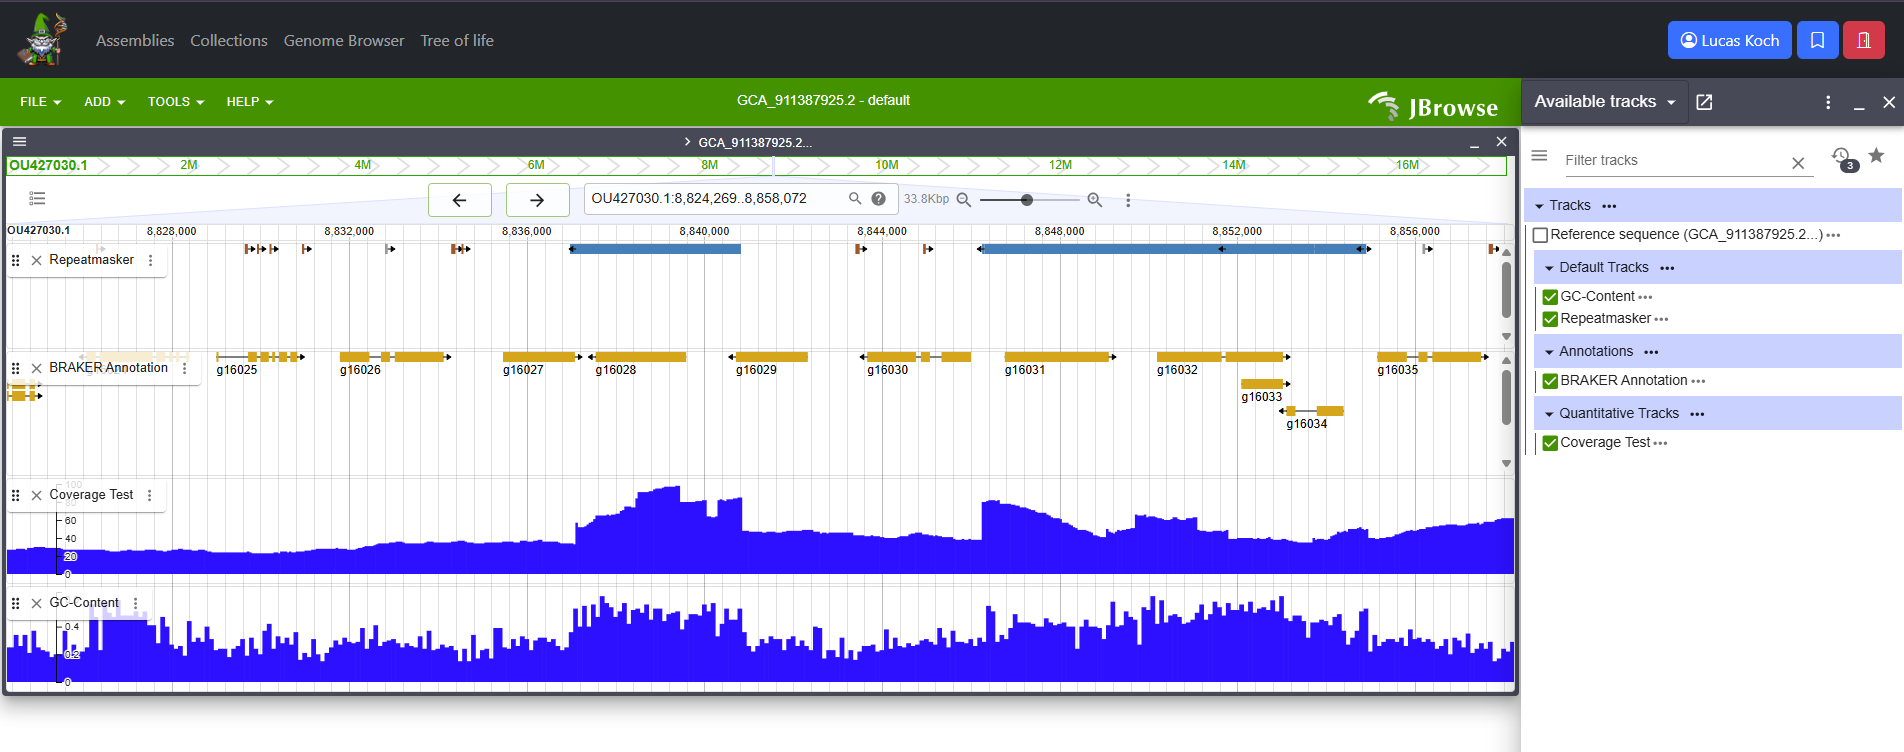Open the Collections link

click(x=229, y=41)
